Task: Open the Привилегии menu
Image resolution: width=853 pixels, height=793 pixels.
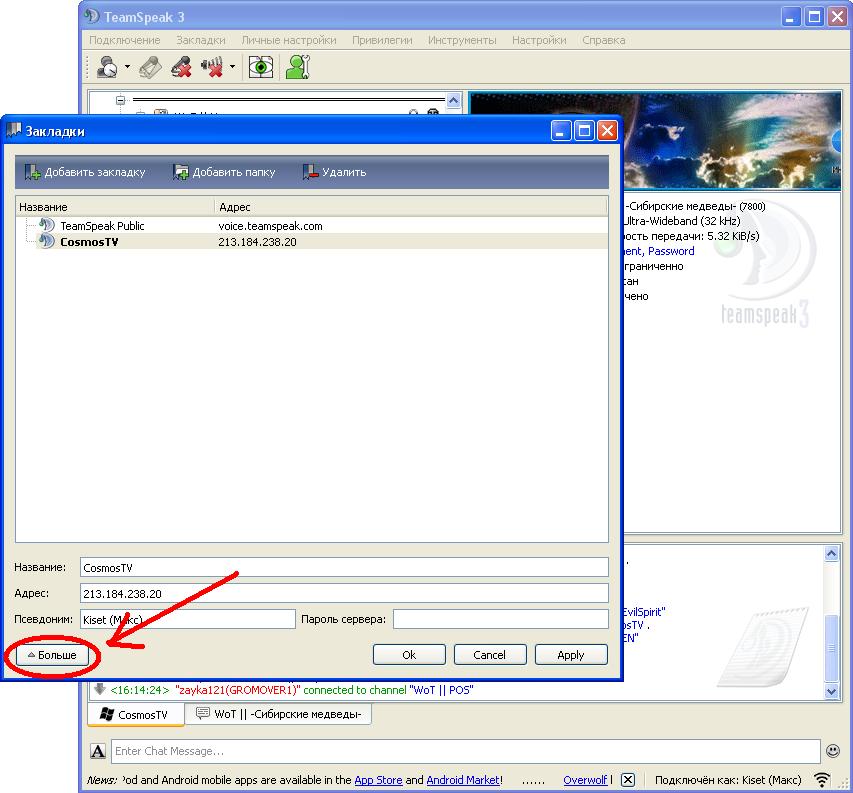Action: click(x=382, y=40)
